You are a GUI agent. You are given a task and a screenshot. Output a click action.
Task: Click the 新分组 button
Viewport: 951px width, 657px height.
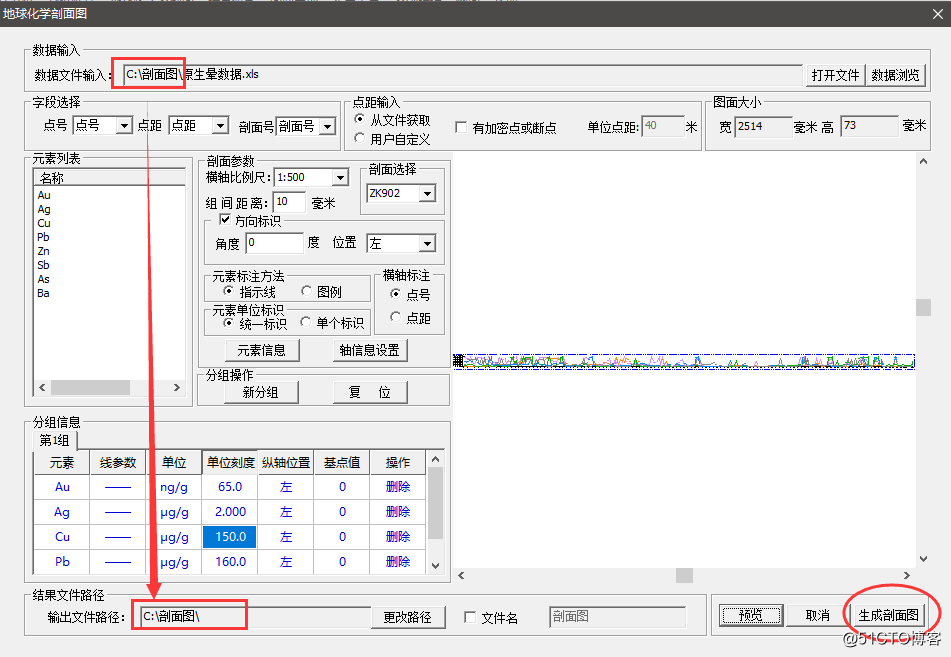[261, 393]
